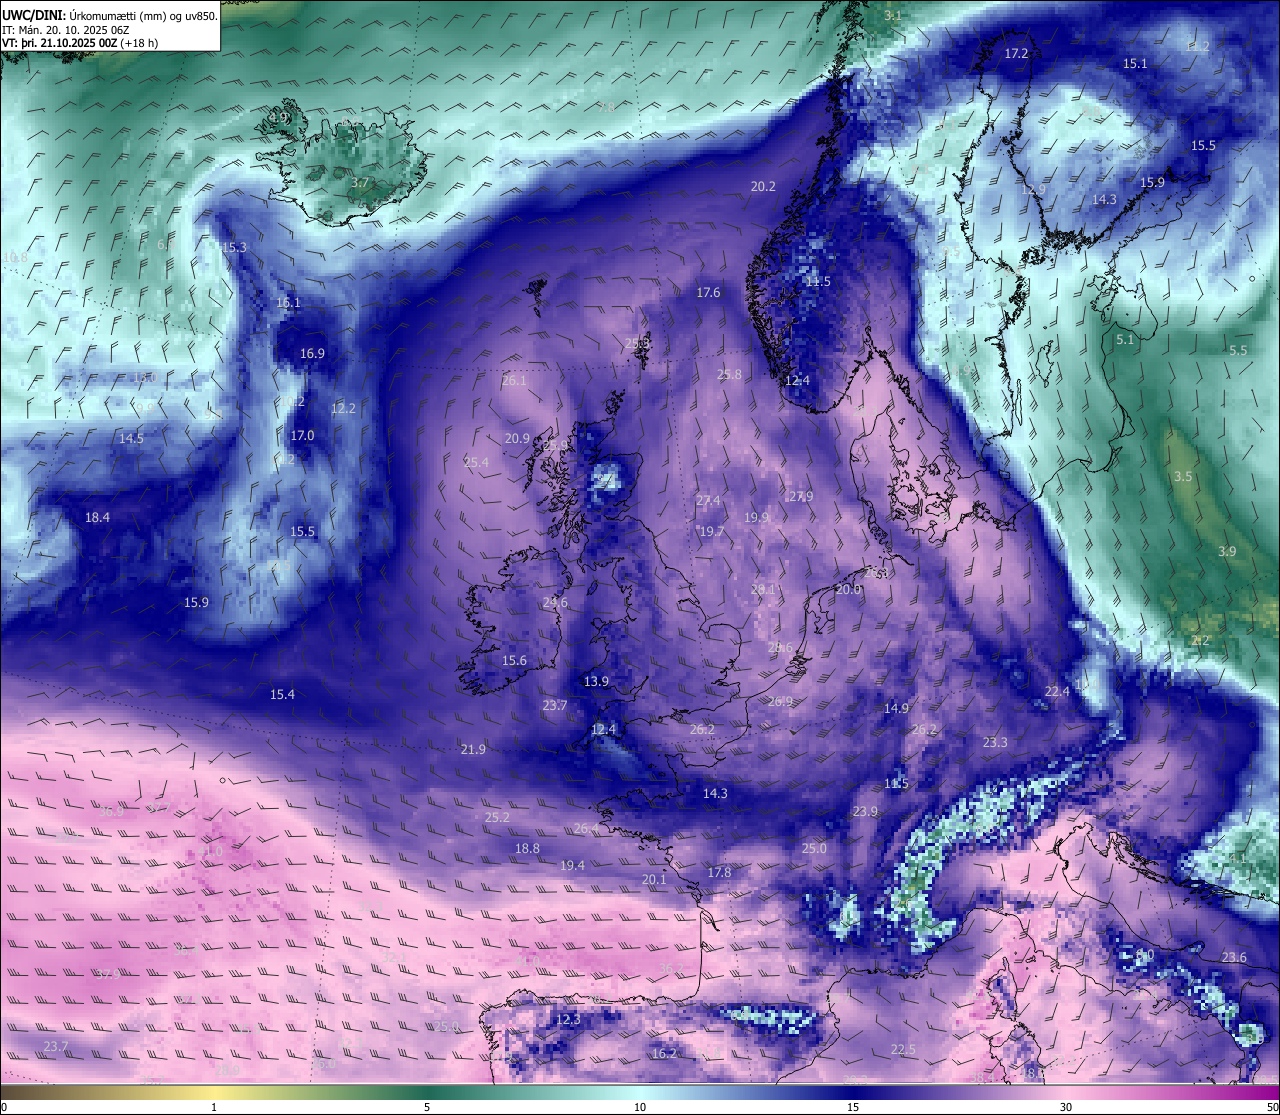The image size is (1280, 1115).
Task: Click the 20.9 value west of Scotland
Action: 517,438
